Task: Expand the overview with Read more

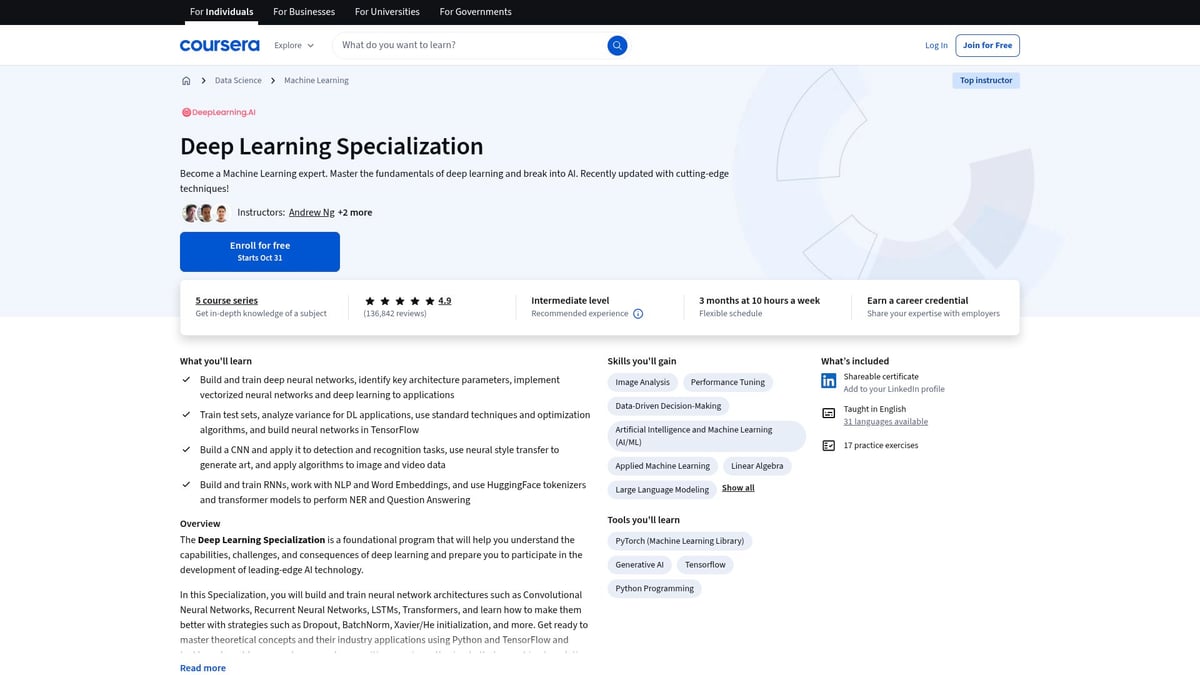Action: coord(203,668)
